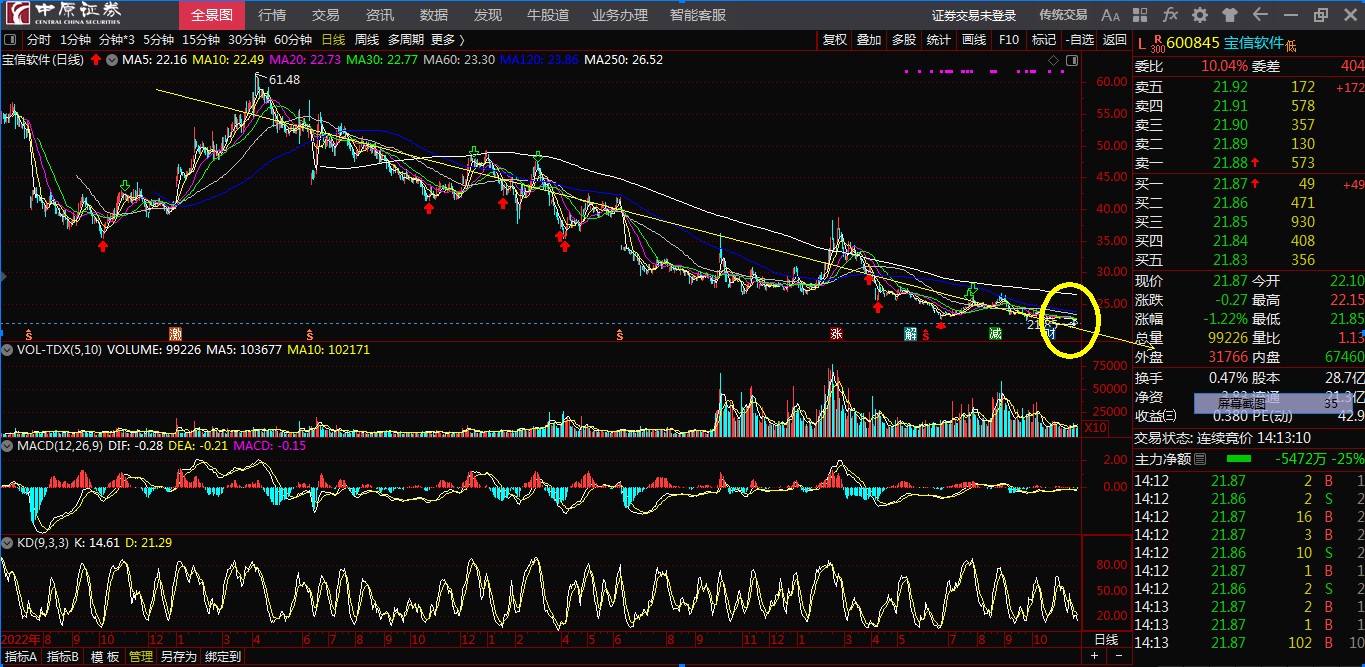Select the 5分钟 period
1365x667 pixels.
point(158,40)
